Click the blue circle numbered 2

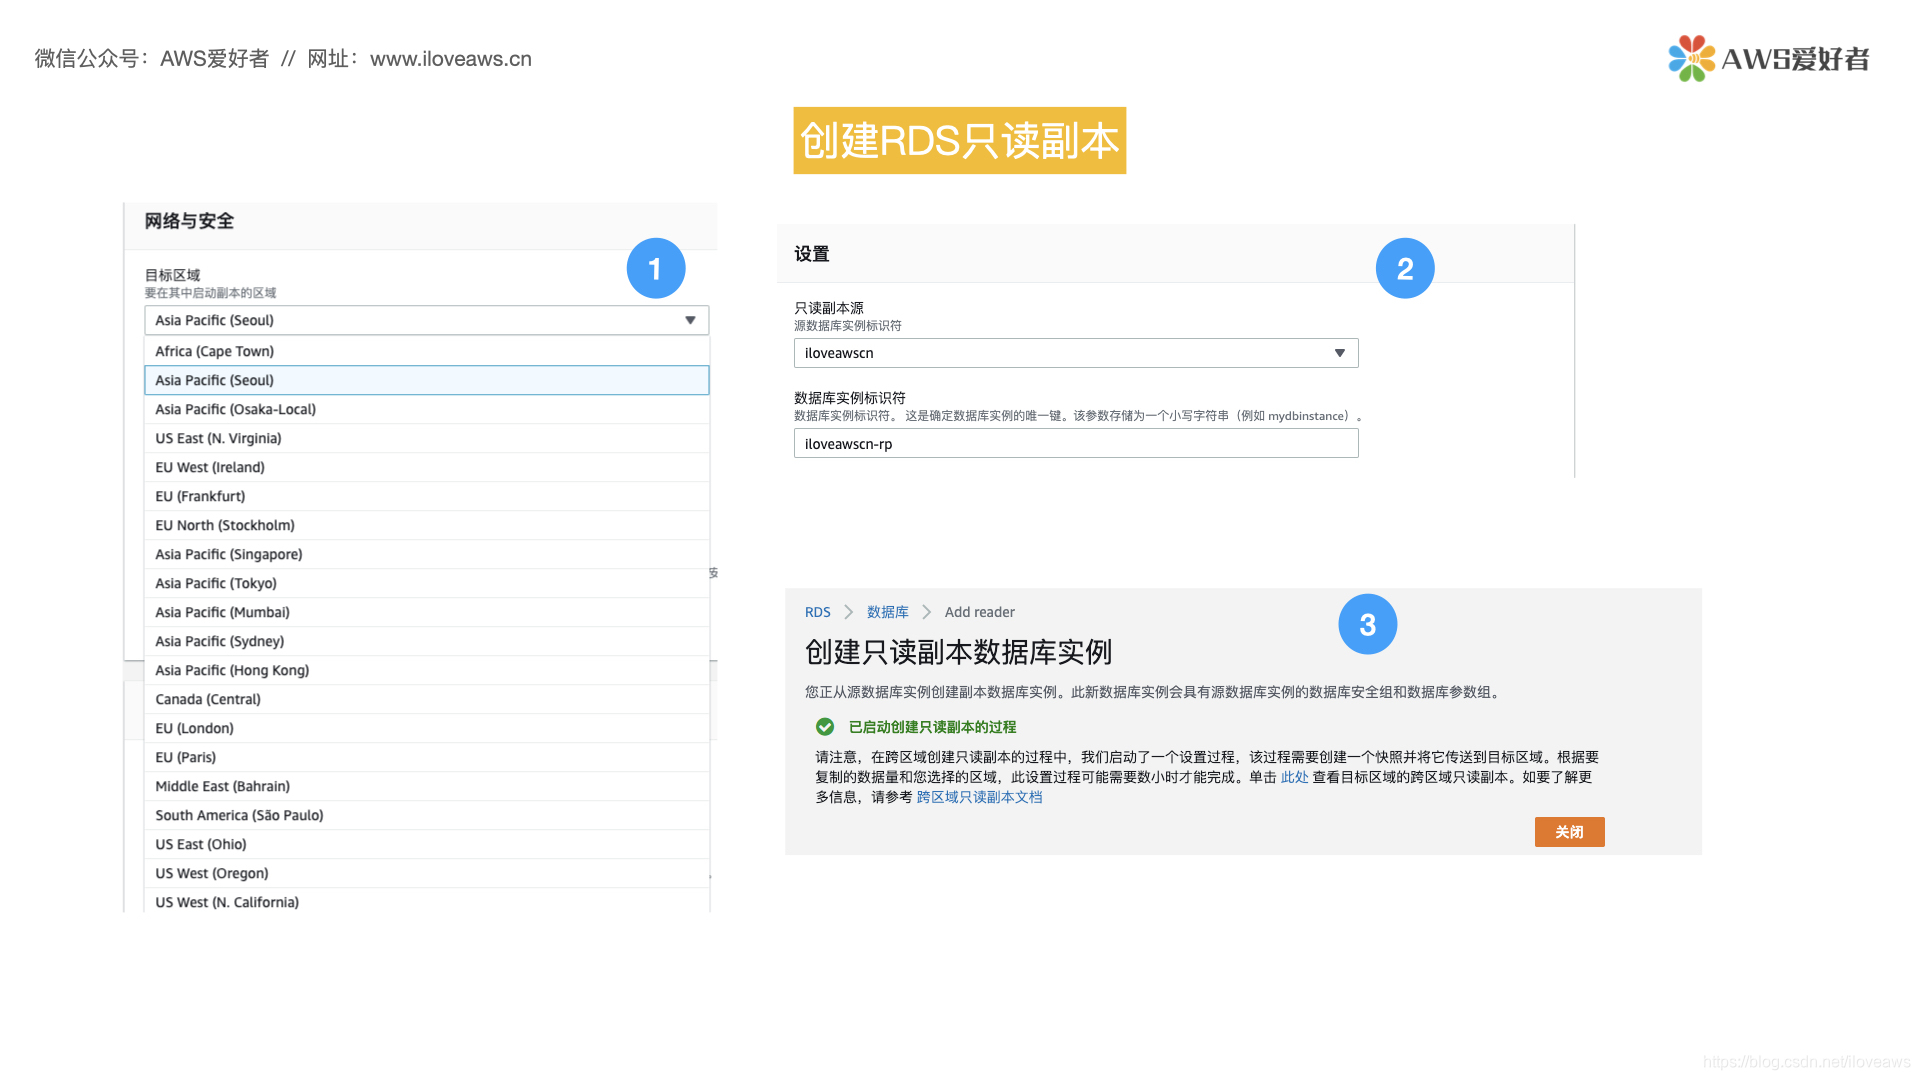1404,268
